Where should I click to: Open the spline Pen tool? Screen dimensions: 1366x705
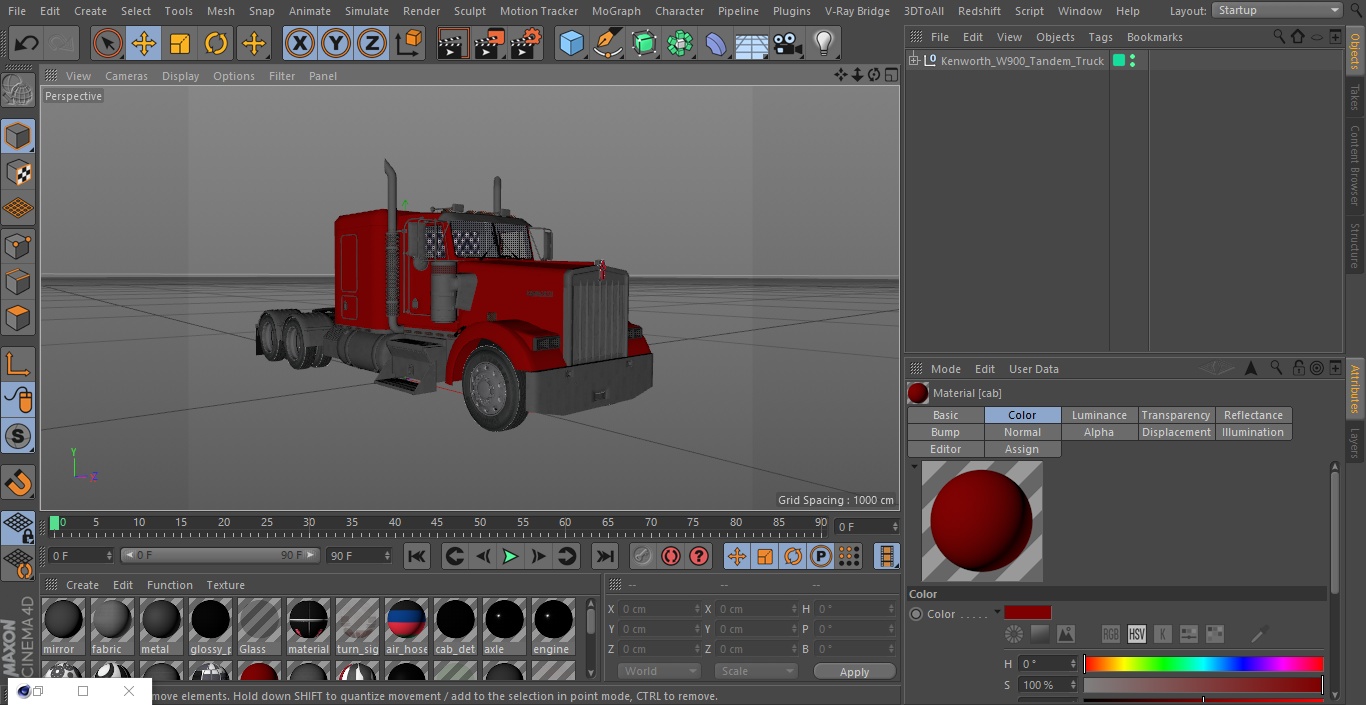[607, 43]
